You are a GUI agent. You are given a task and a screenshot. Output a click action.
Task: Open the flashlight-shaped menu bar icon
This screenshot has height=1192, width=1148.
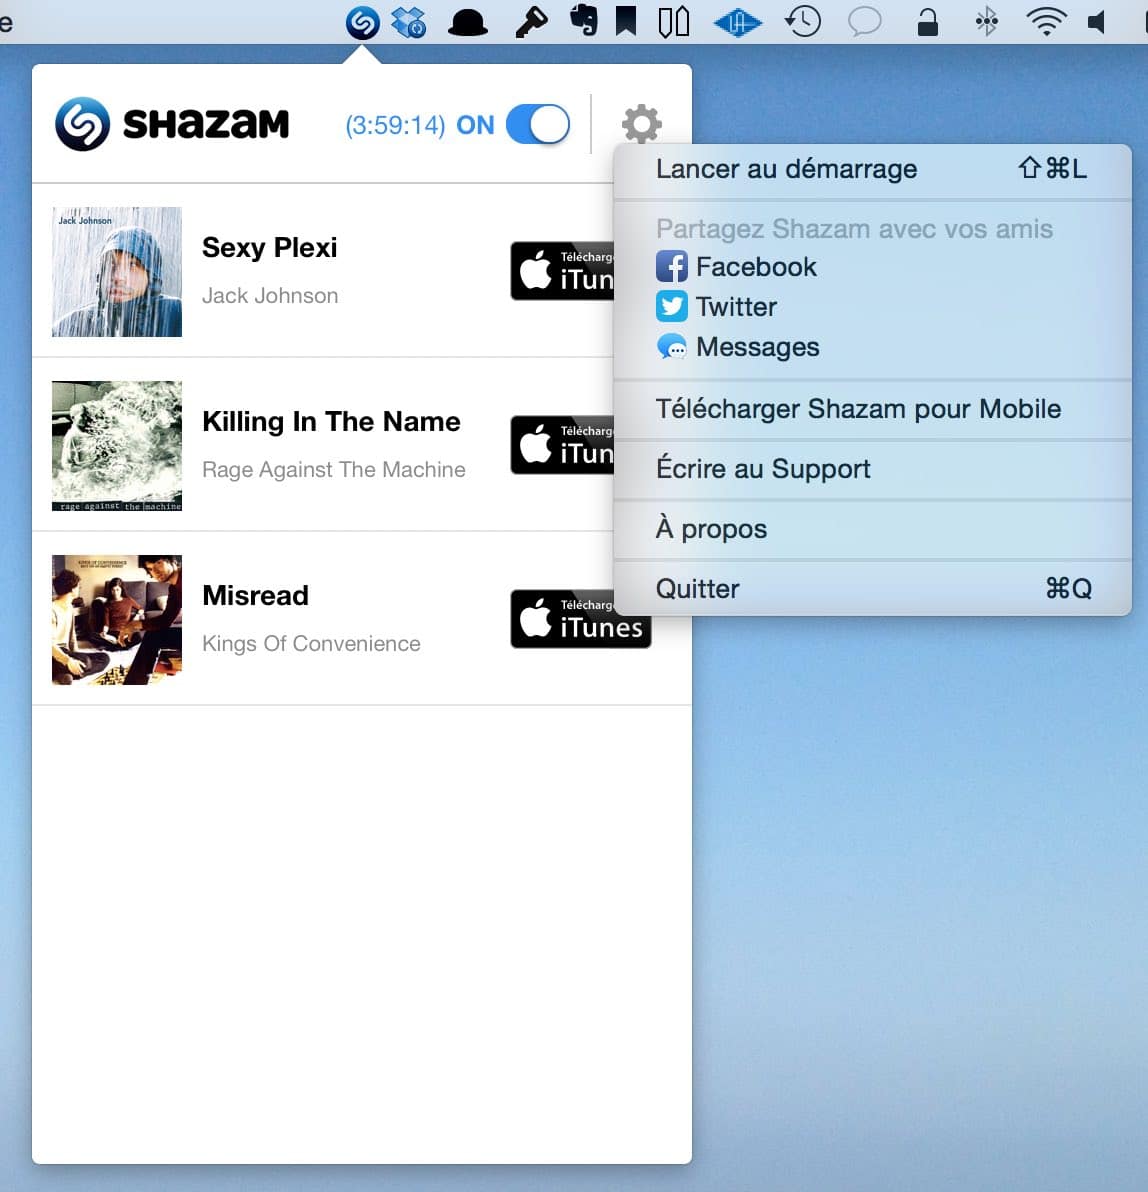(531, 22)
